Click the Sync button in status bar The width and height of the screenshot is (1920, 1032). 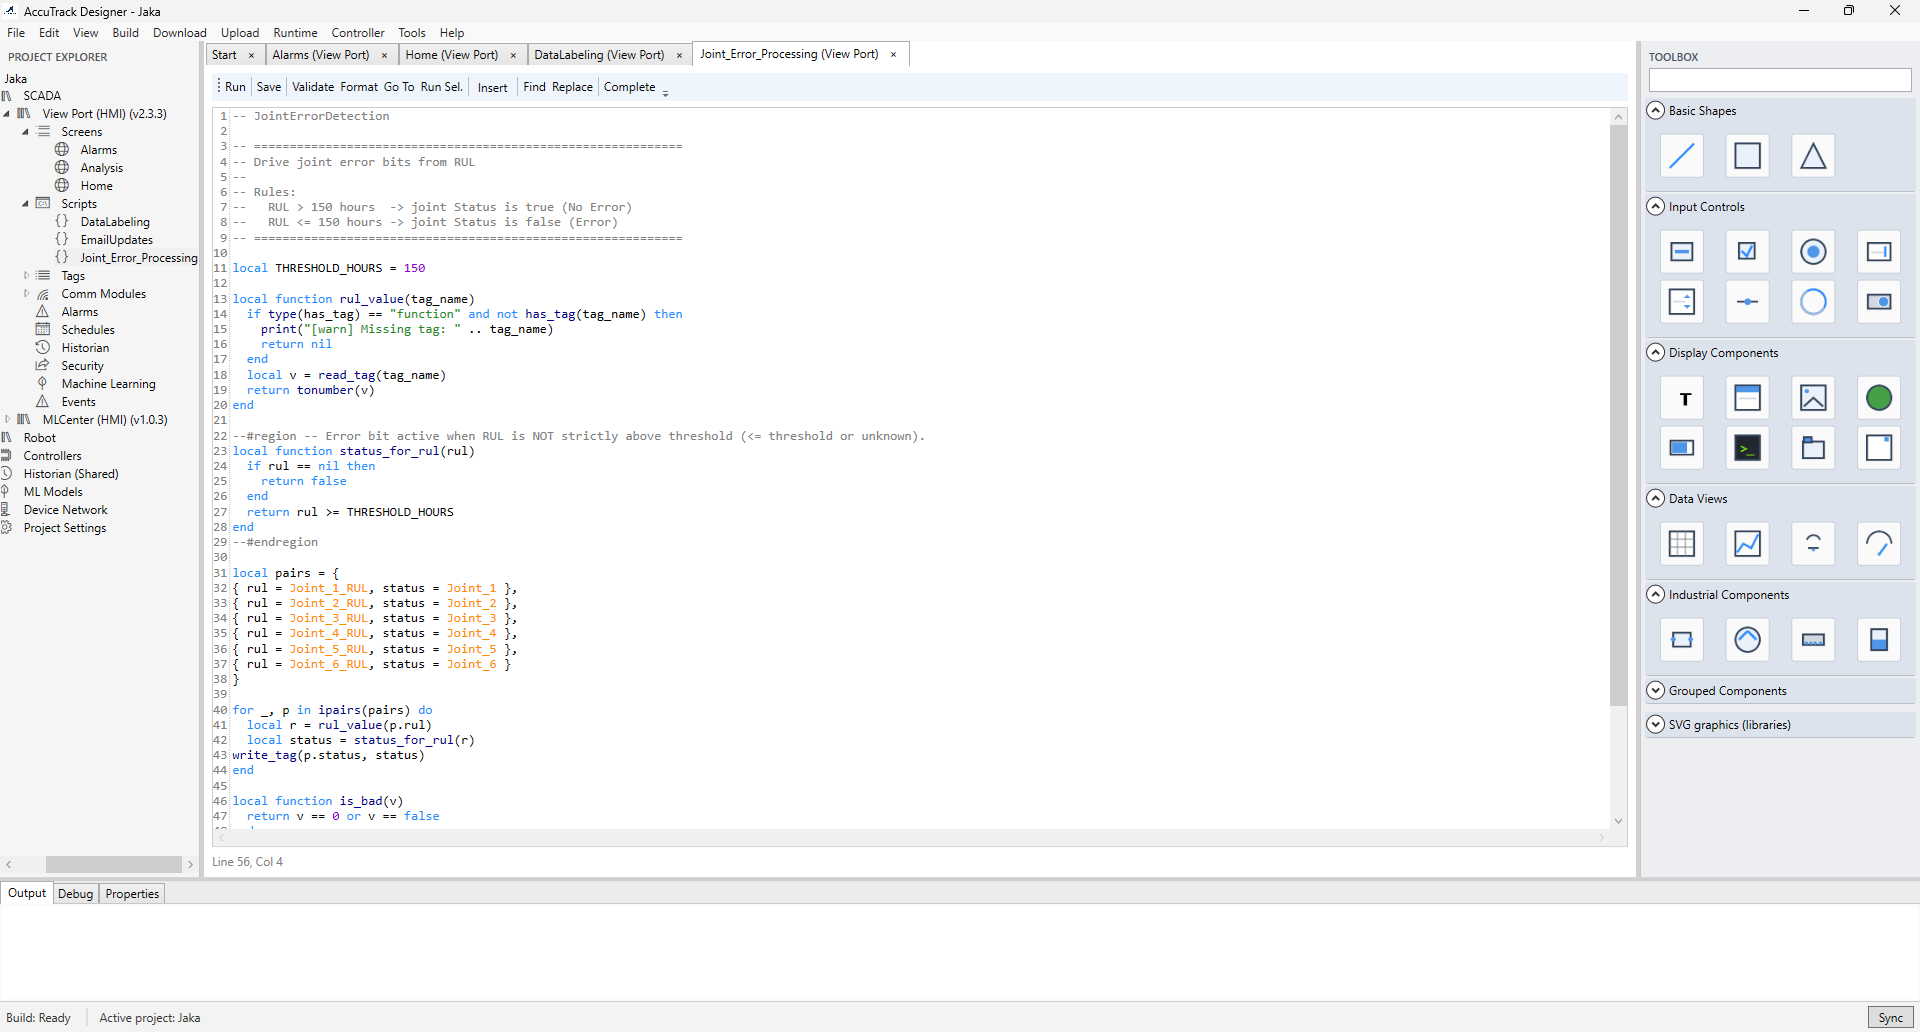point(1891,1018)
